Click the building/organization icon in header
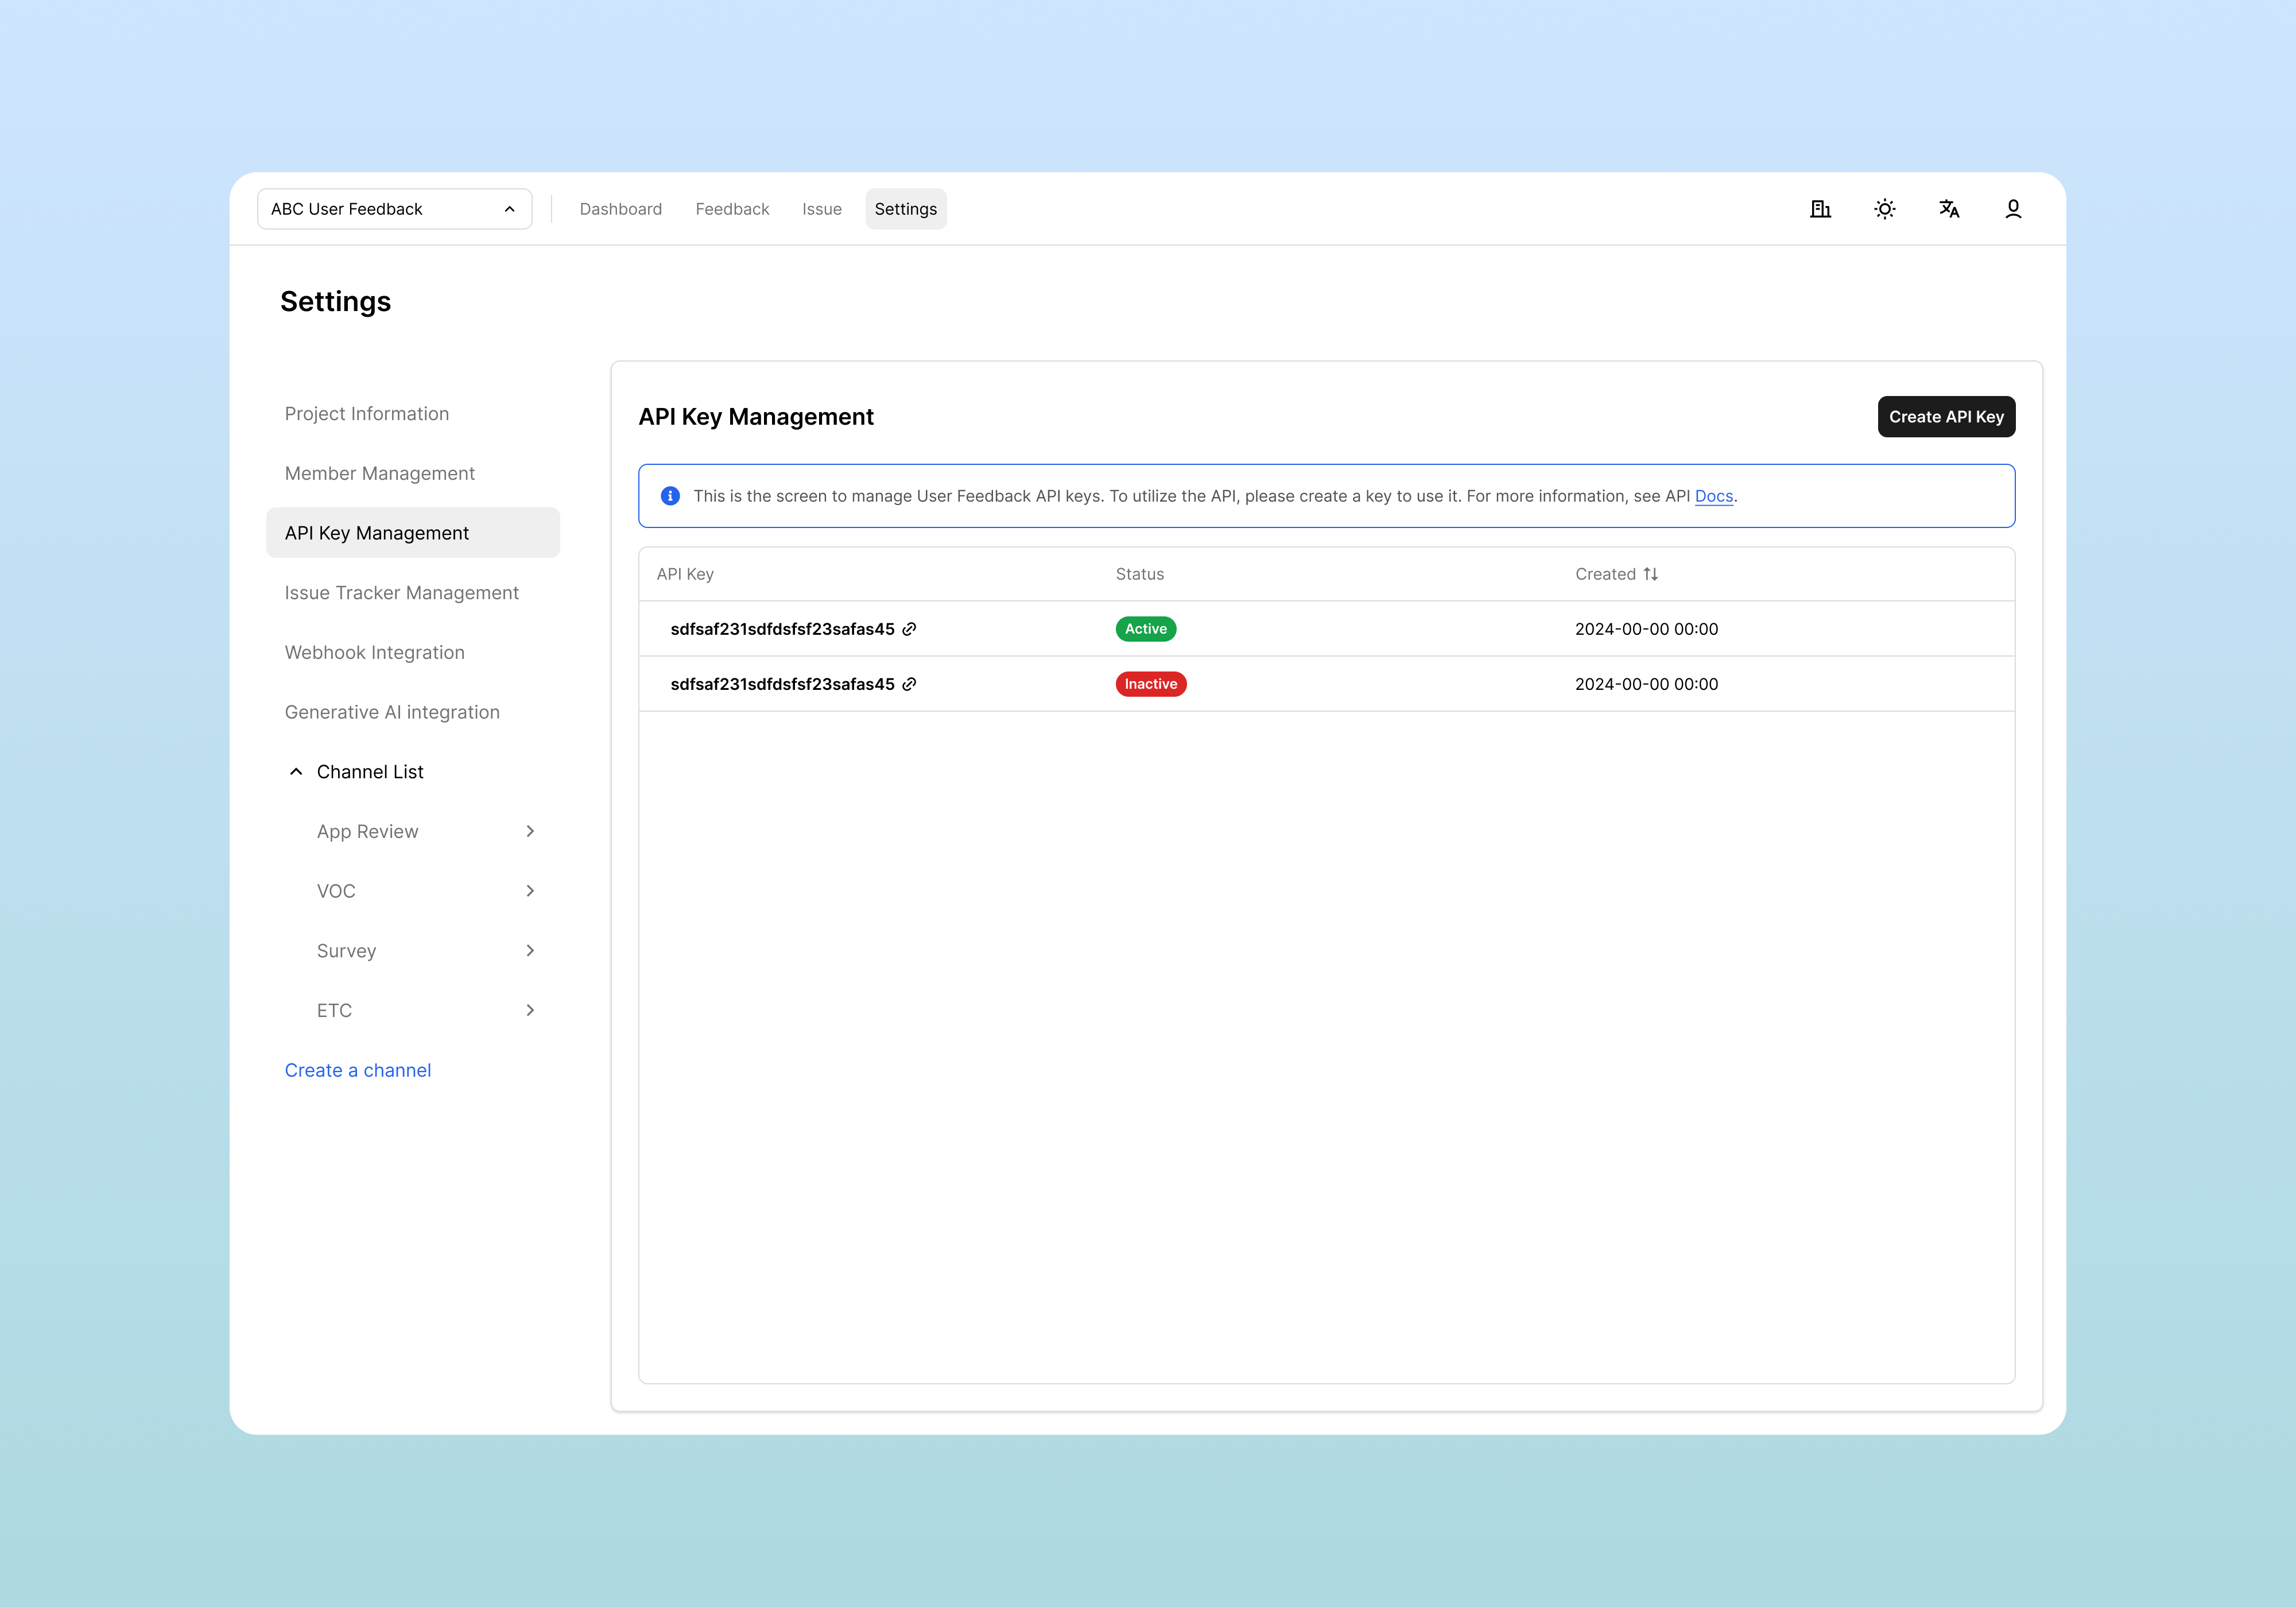Image resolution: width=2296 pixels, height=1607 pixels. tap(1820, 209)
